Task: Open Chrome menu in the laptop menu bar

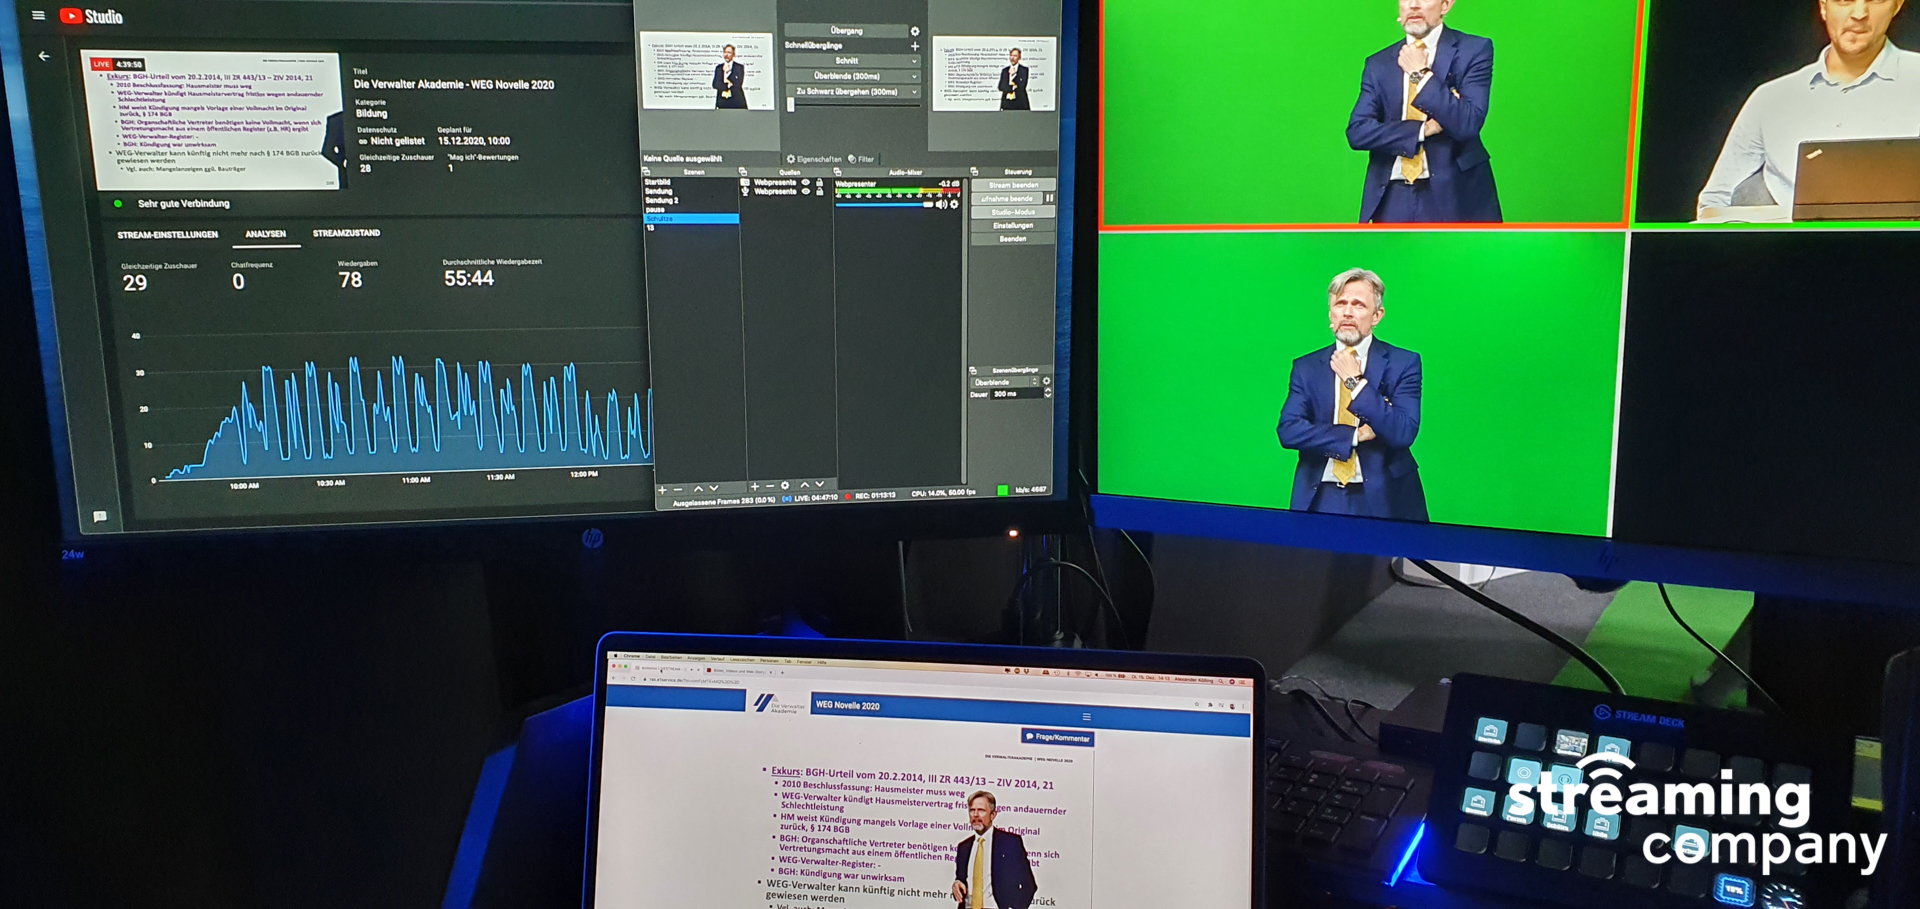Action: click(632, 656)
